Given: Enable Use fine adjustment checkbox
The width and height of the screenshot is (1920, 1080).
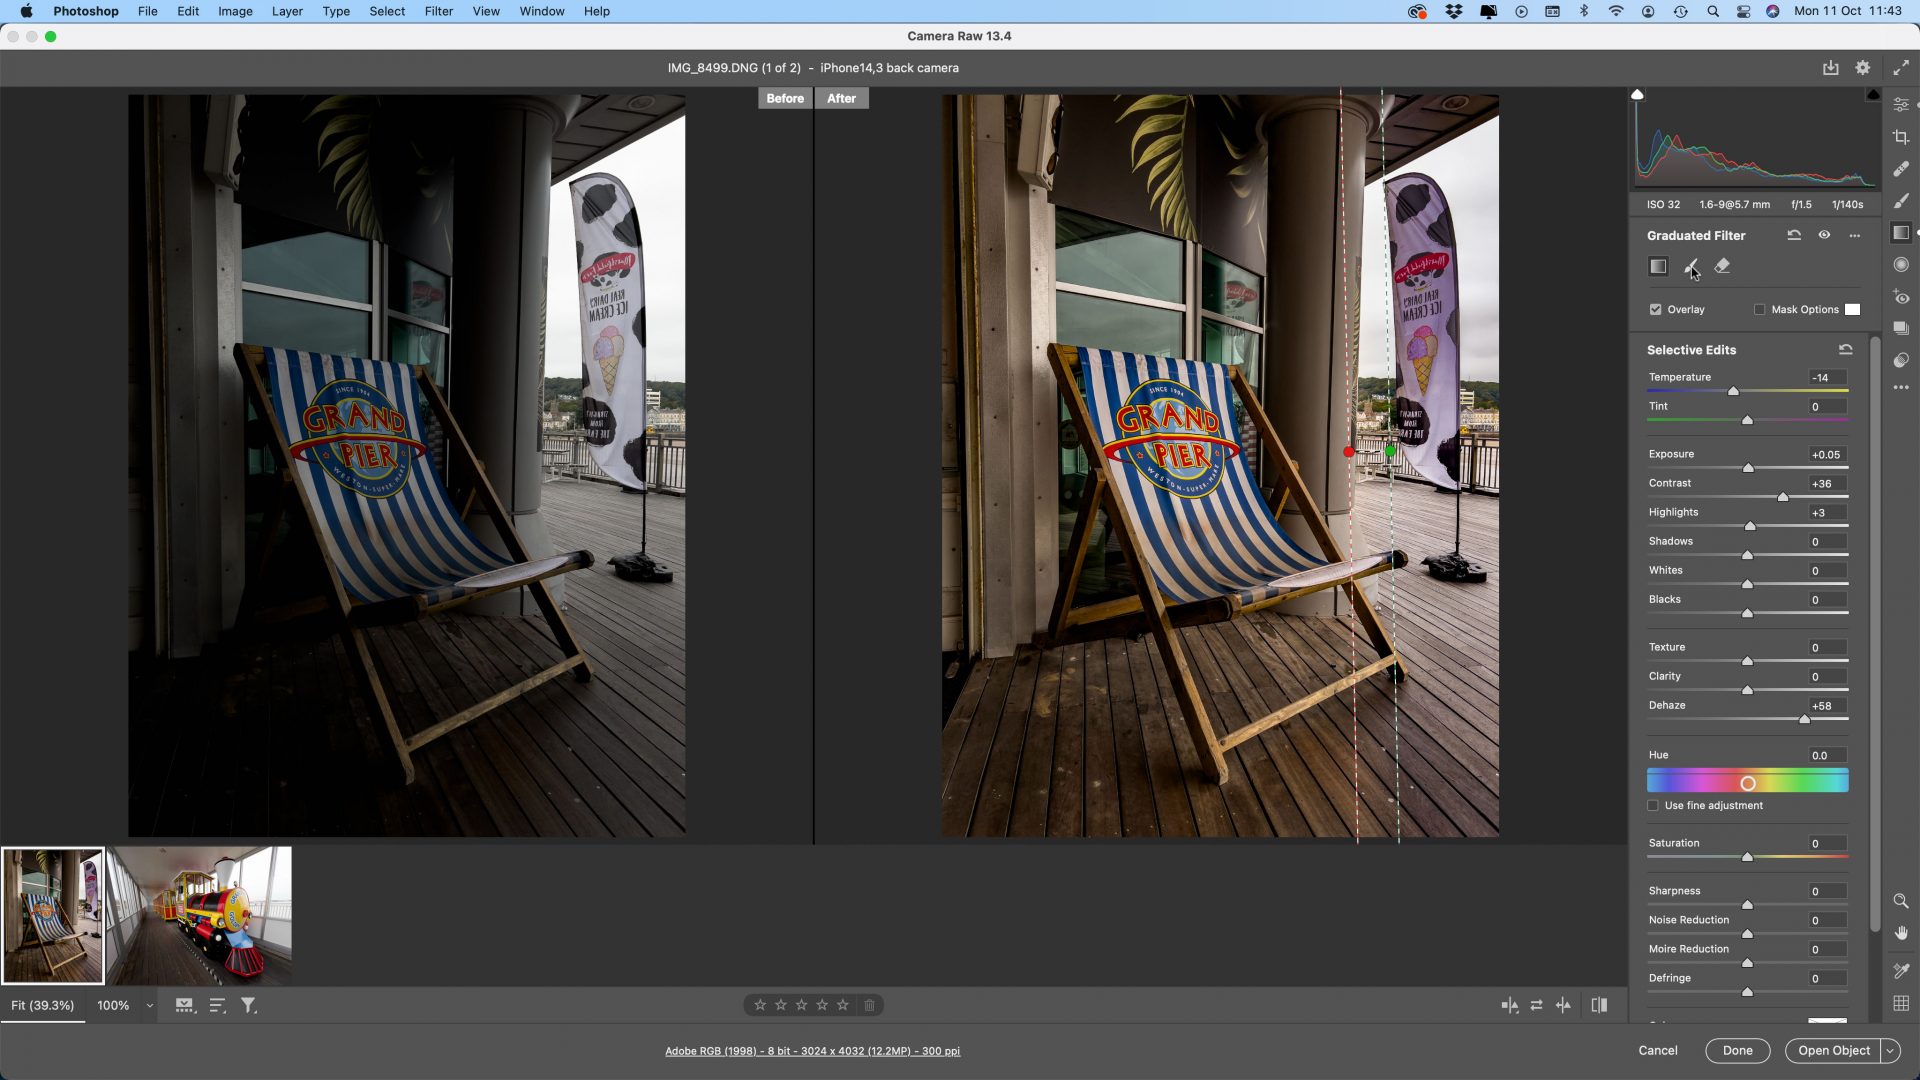Looking at the screenshot, I should 1653,806.
